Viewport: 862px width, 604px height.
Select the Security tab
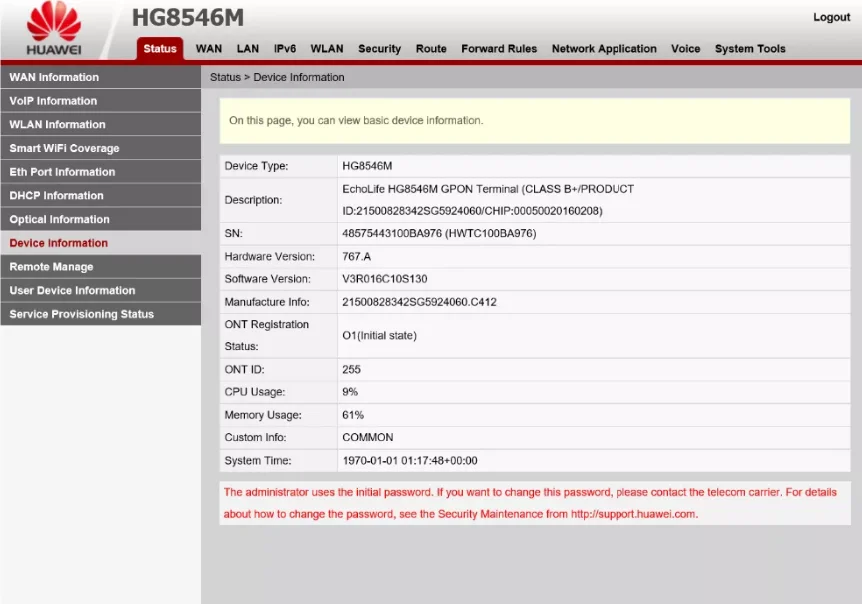click(x=379, y=48)
